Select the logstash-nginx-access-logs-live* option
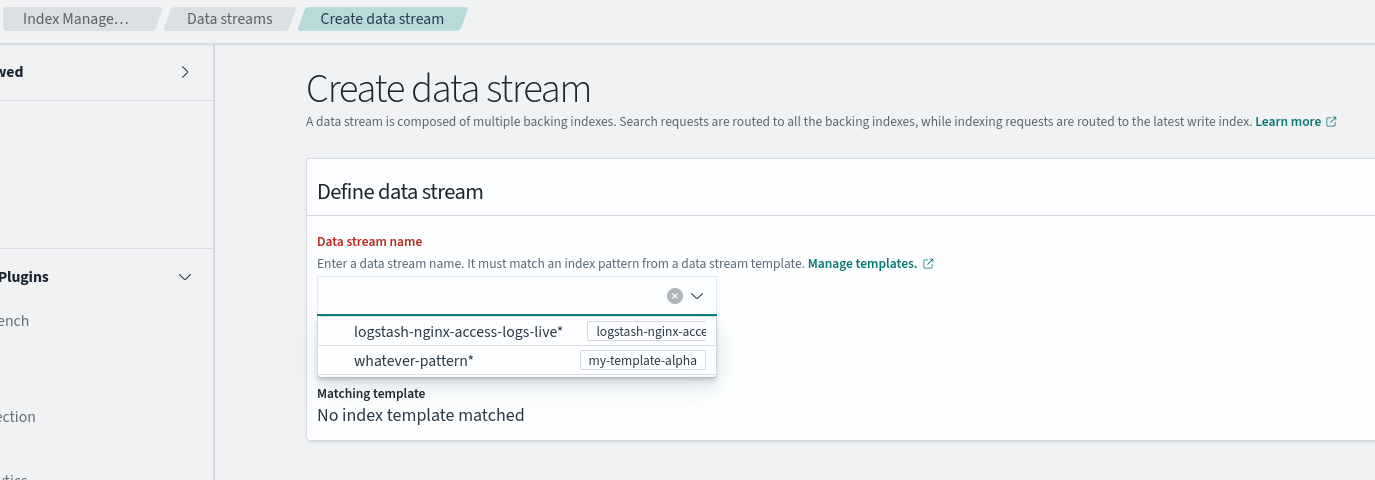 coord(458,331)
